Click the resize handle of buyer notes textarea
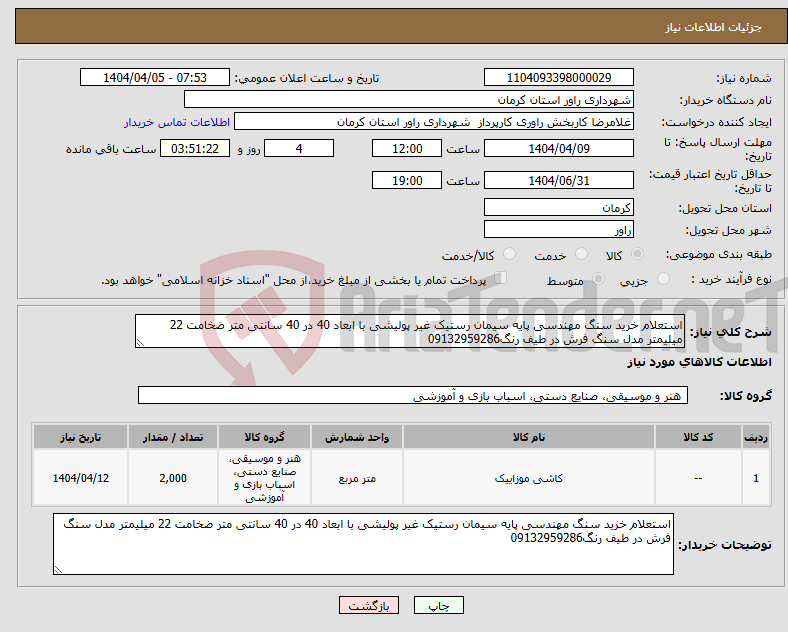This screenshot has height=632, width=788. point(58,570)
